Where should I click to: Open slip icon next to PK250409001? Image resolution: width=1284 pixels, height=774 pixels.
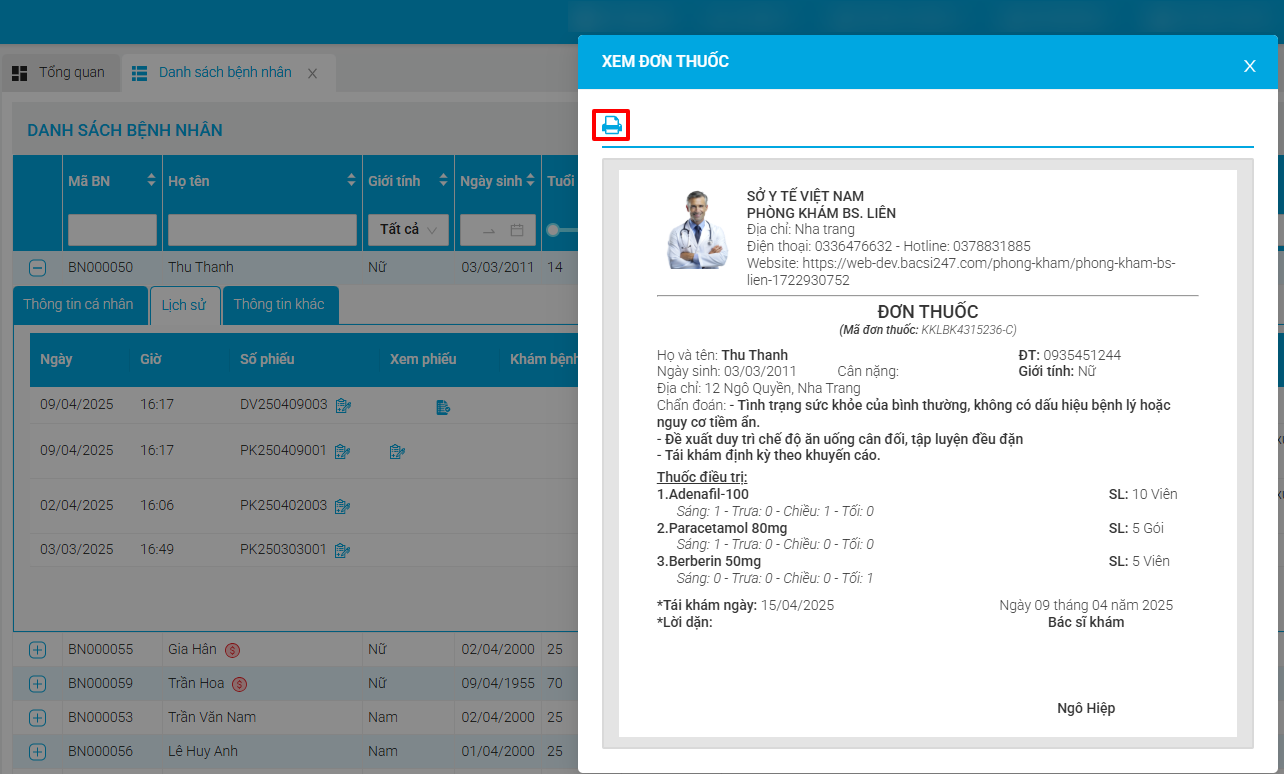(342, 451)
